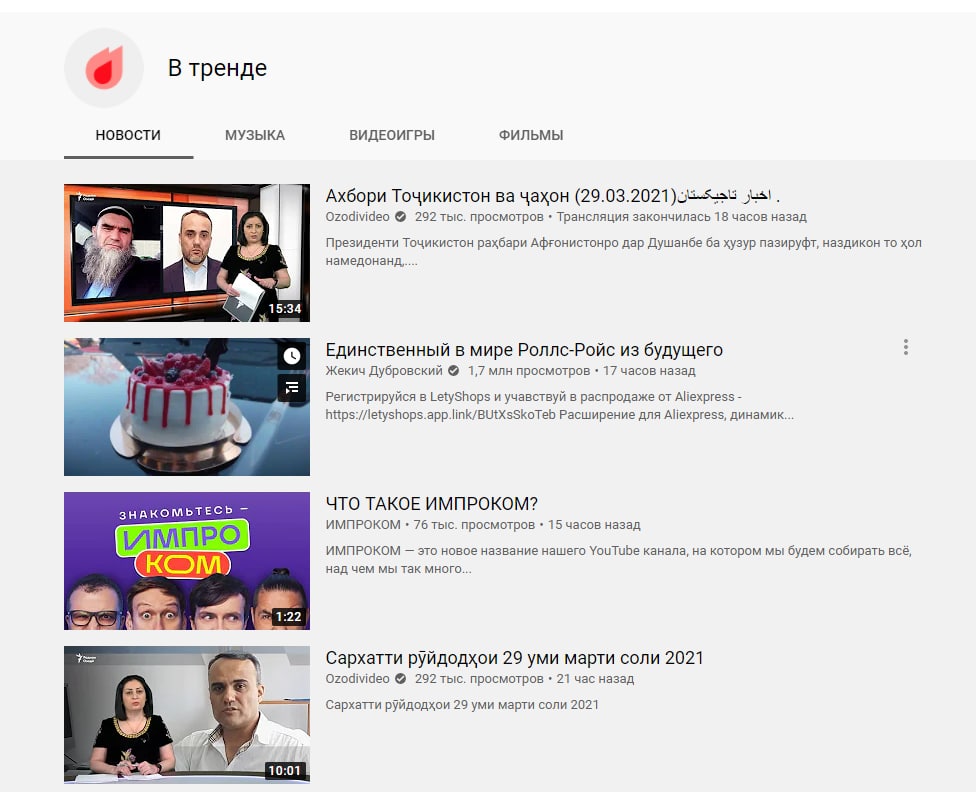Go to Ozodivideo channel from first video

tap(357, 217)
